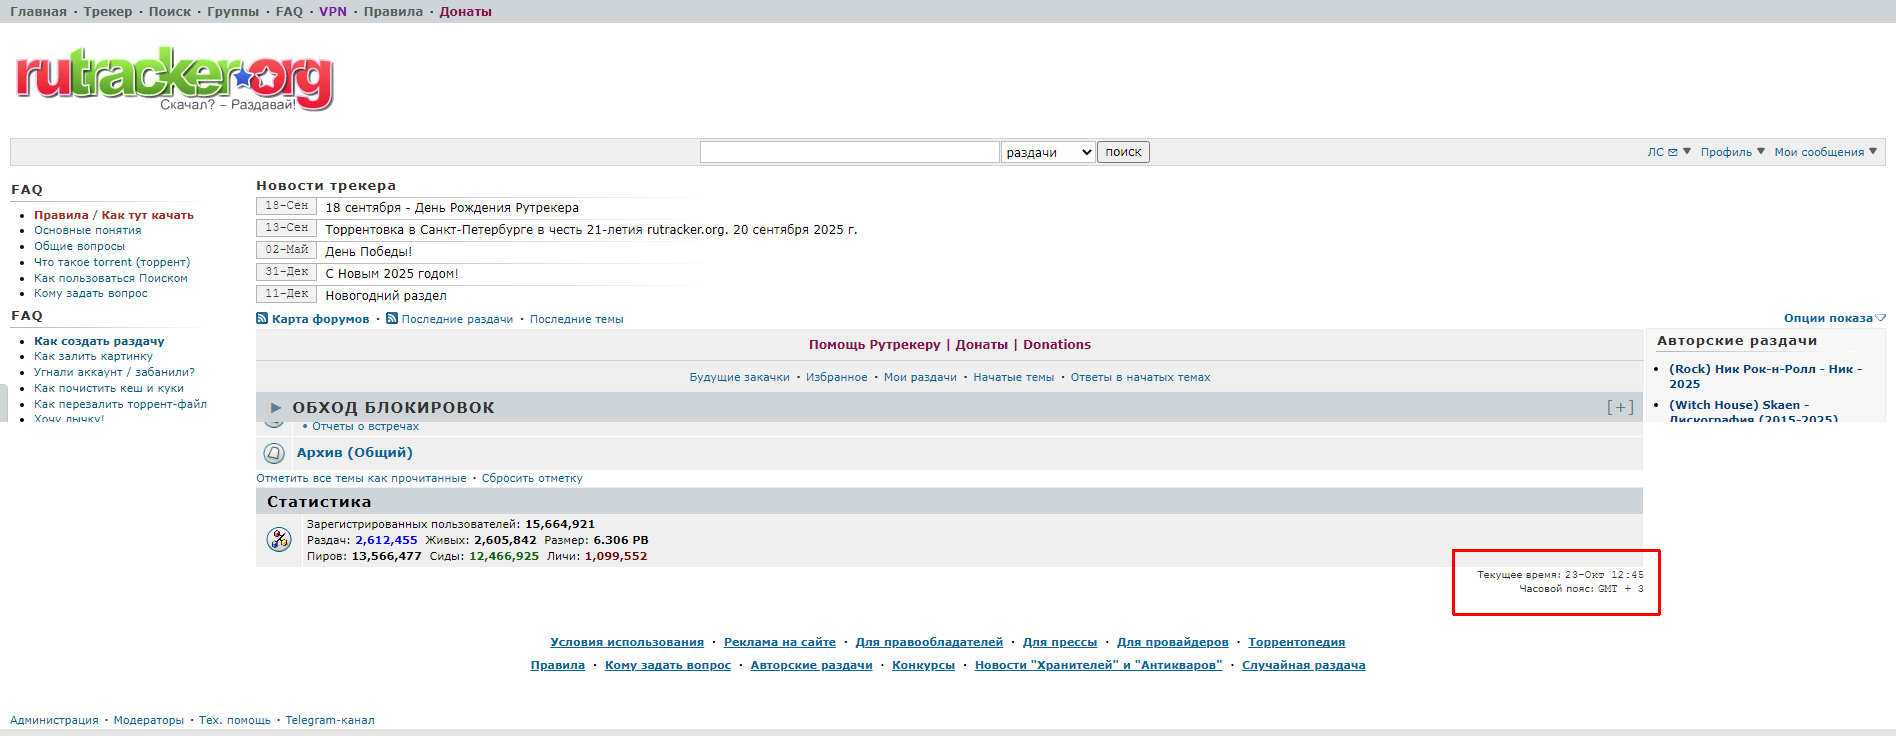Open 'Как создать раздачу' sidebar link

point(99,341)
